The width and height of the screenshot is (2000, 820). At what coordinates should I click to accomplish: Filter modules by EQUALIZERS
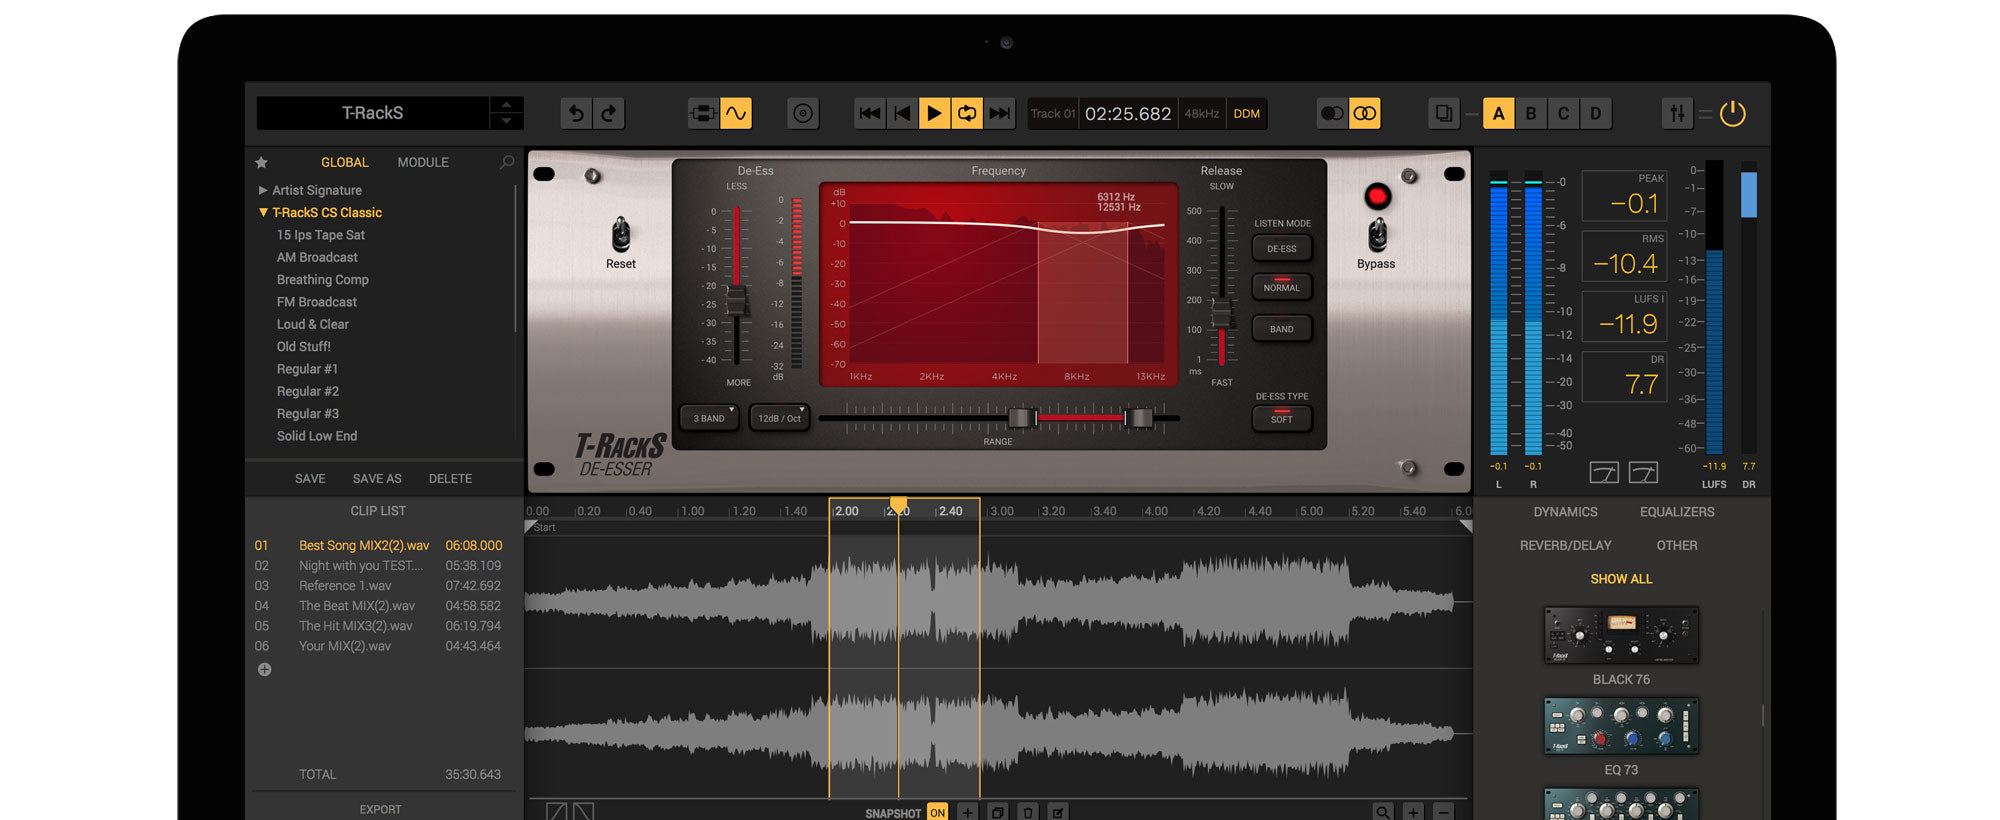(x=1677, y=512)
